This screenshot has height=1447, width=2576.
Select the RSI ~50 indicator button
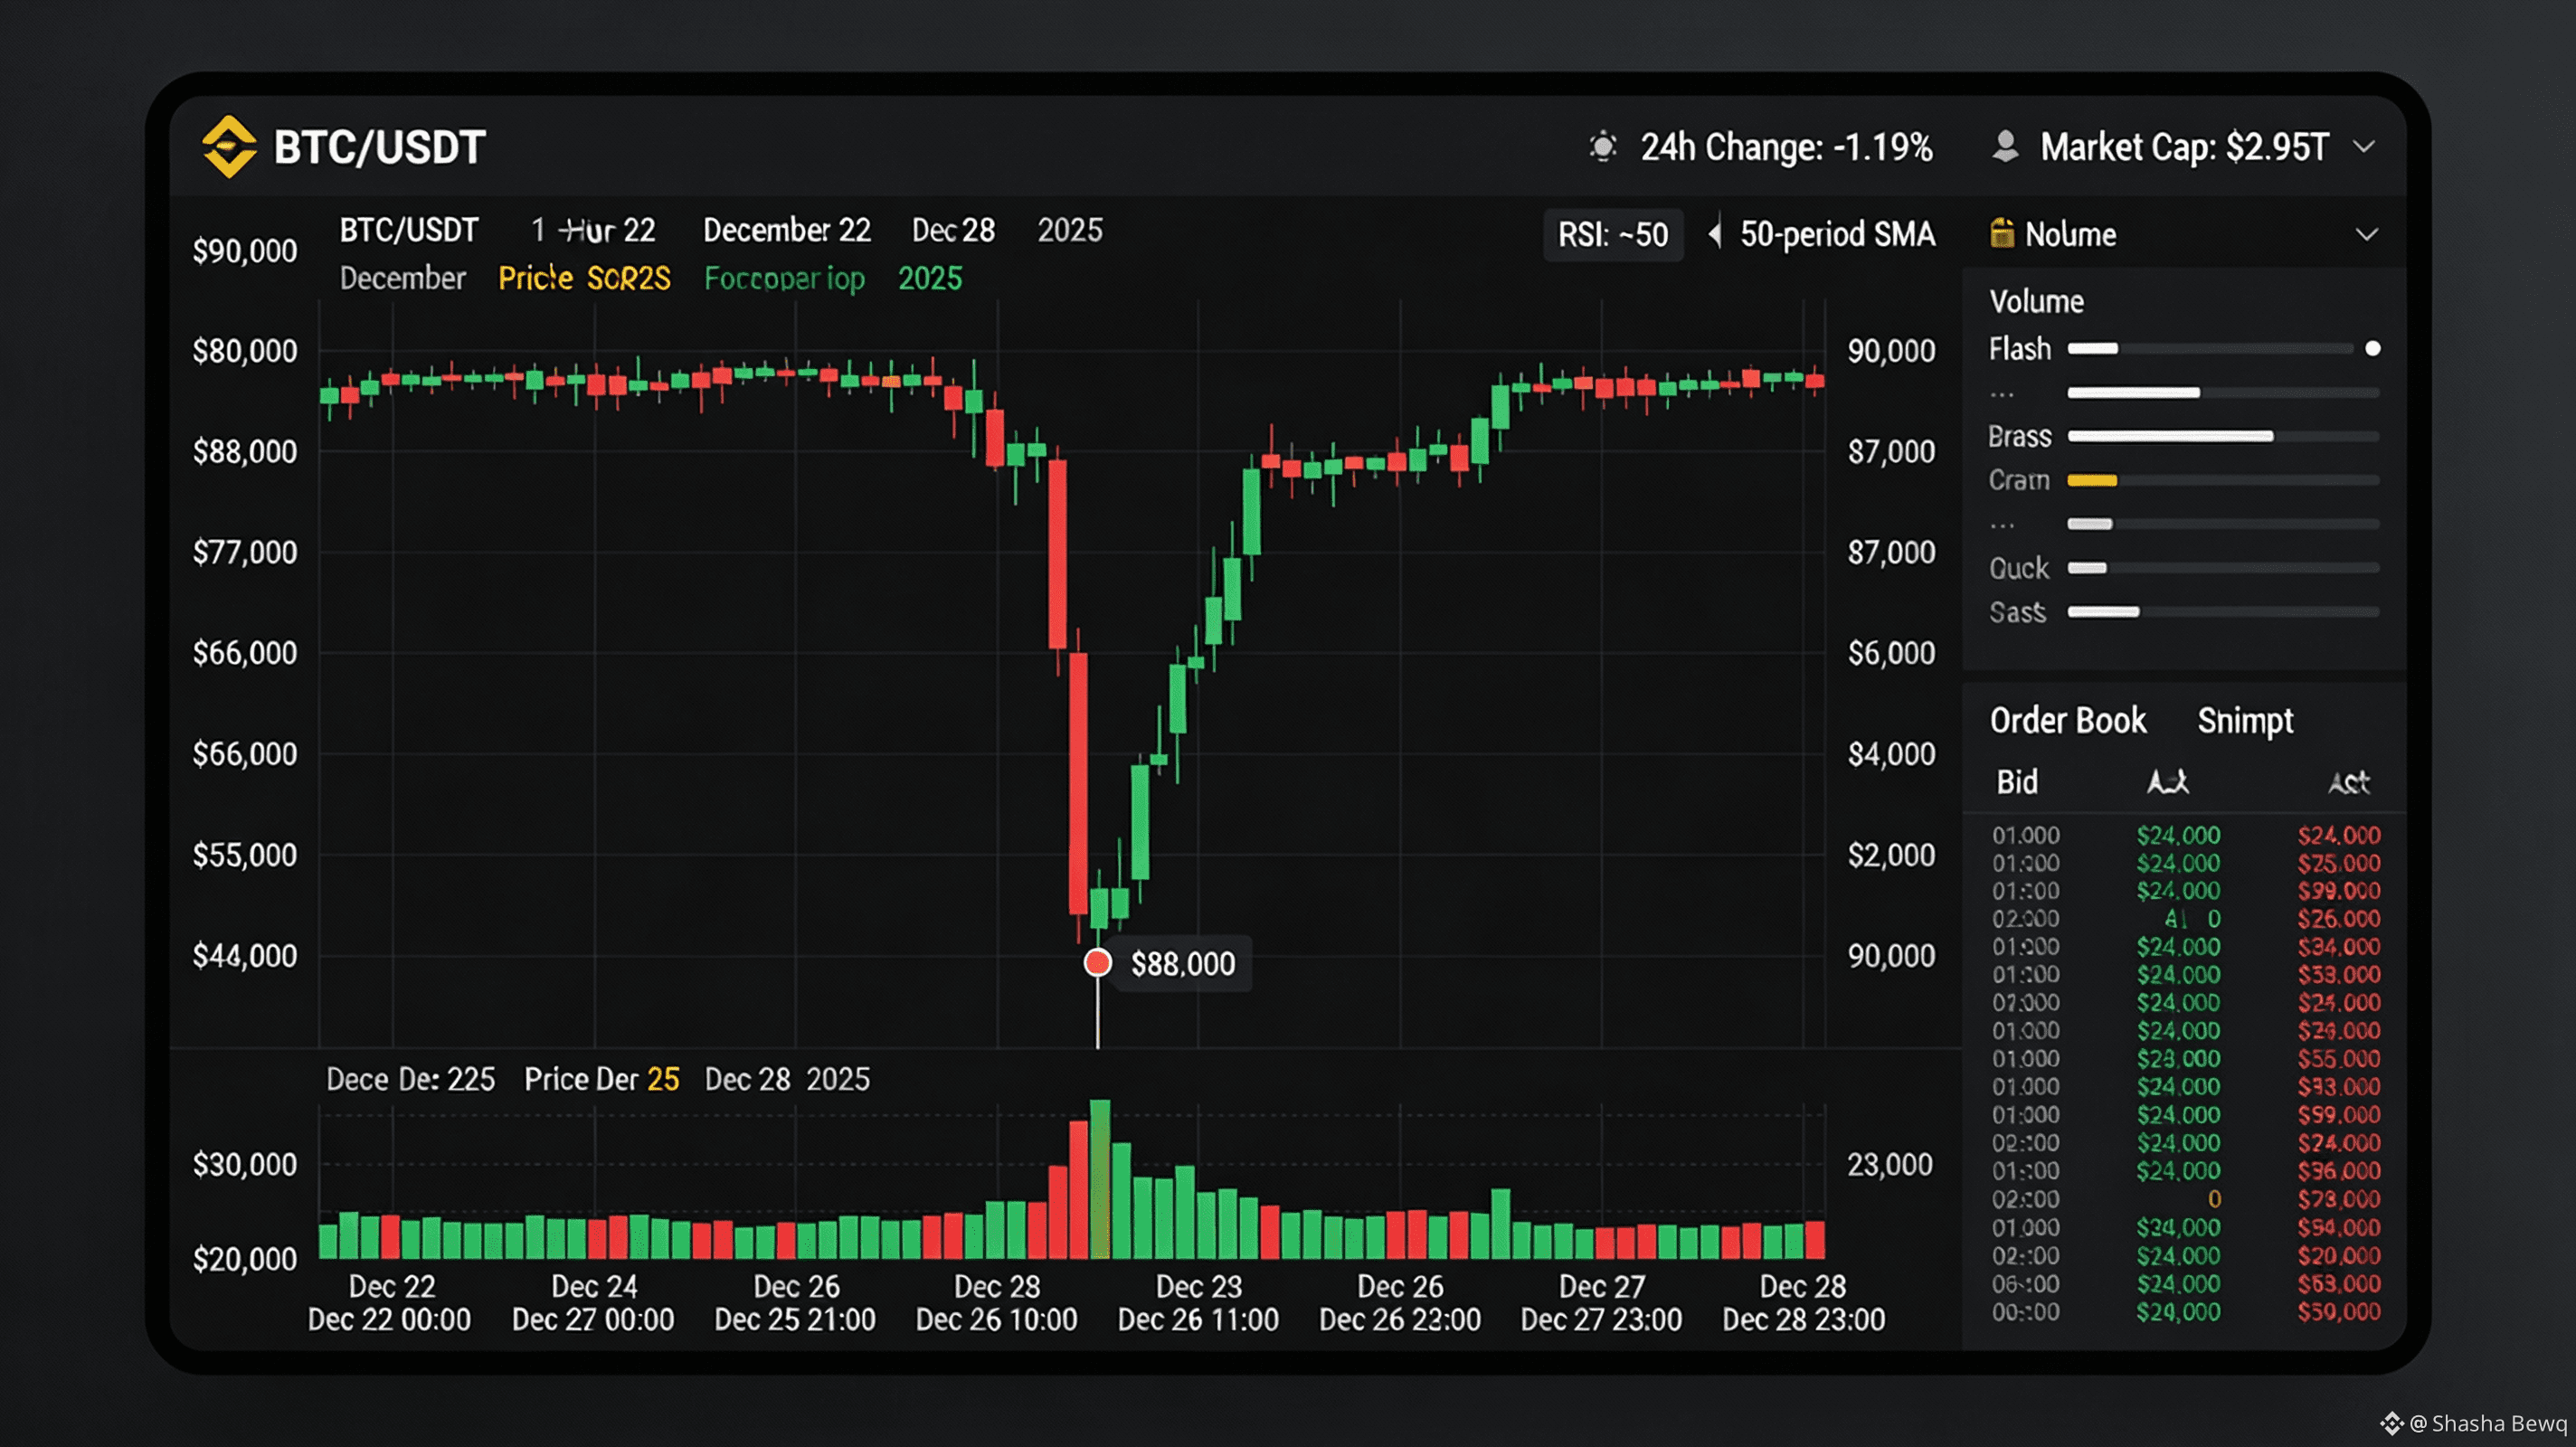(1612, 235)
